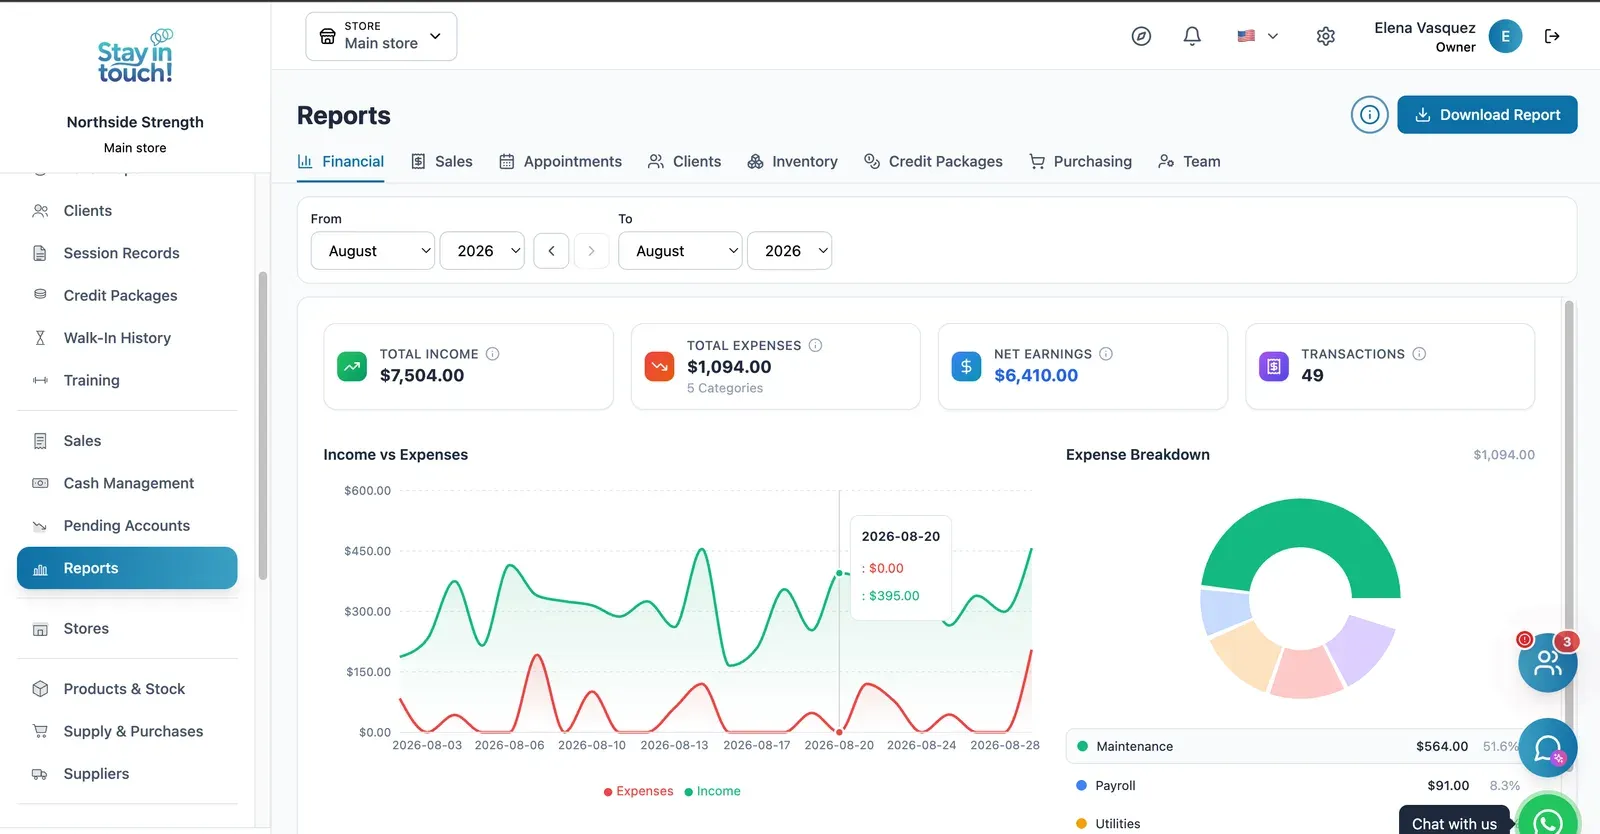The width and height of the screenshot is (1600, 834).
Task: Switch to the Inventory reports tab
Action: 792,162
